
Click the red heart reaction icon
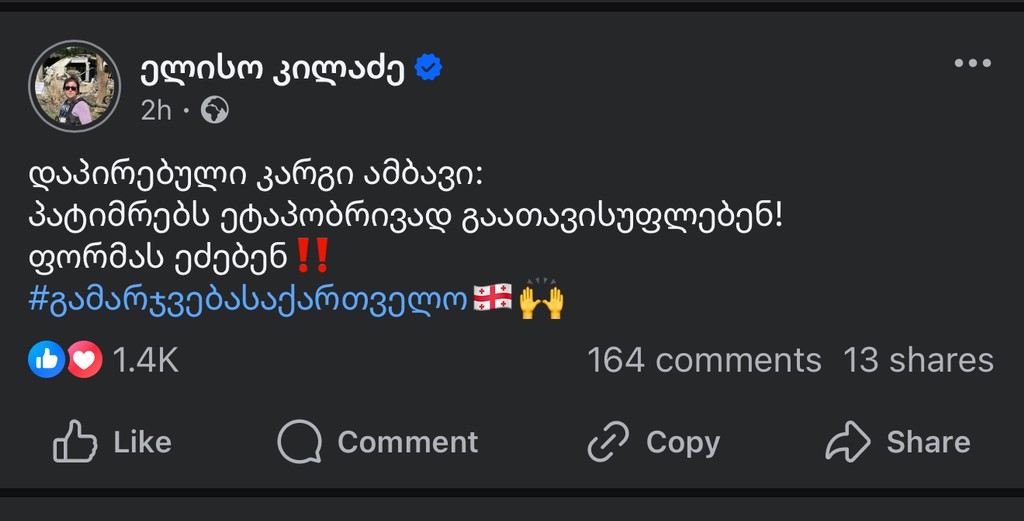point(84,359)
